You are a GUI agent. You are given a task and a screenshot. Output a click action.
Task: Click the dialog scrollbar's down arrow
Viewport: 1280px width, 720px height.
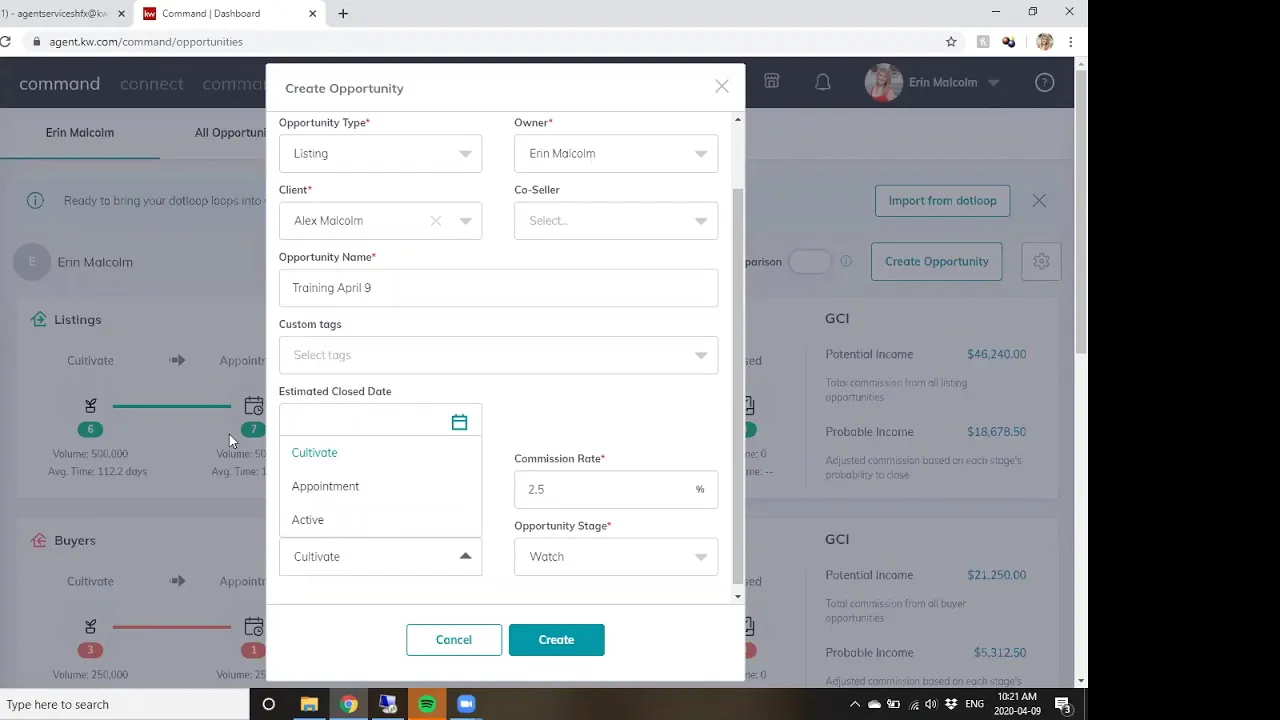pos(738,597)
